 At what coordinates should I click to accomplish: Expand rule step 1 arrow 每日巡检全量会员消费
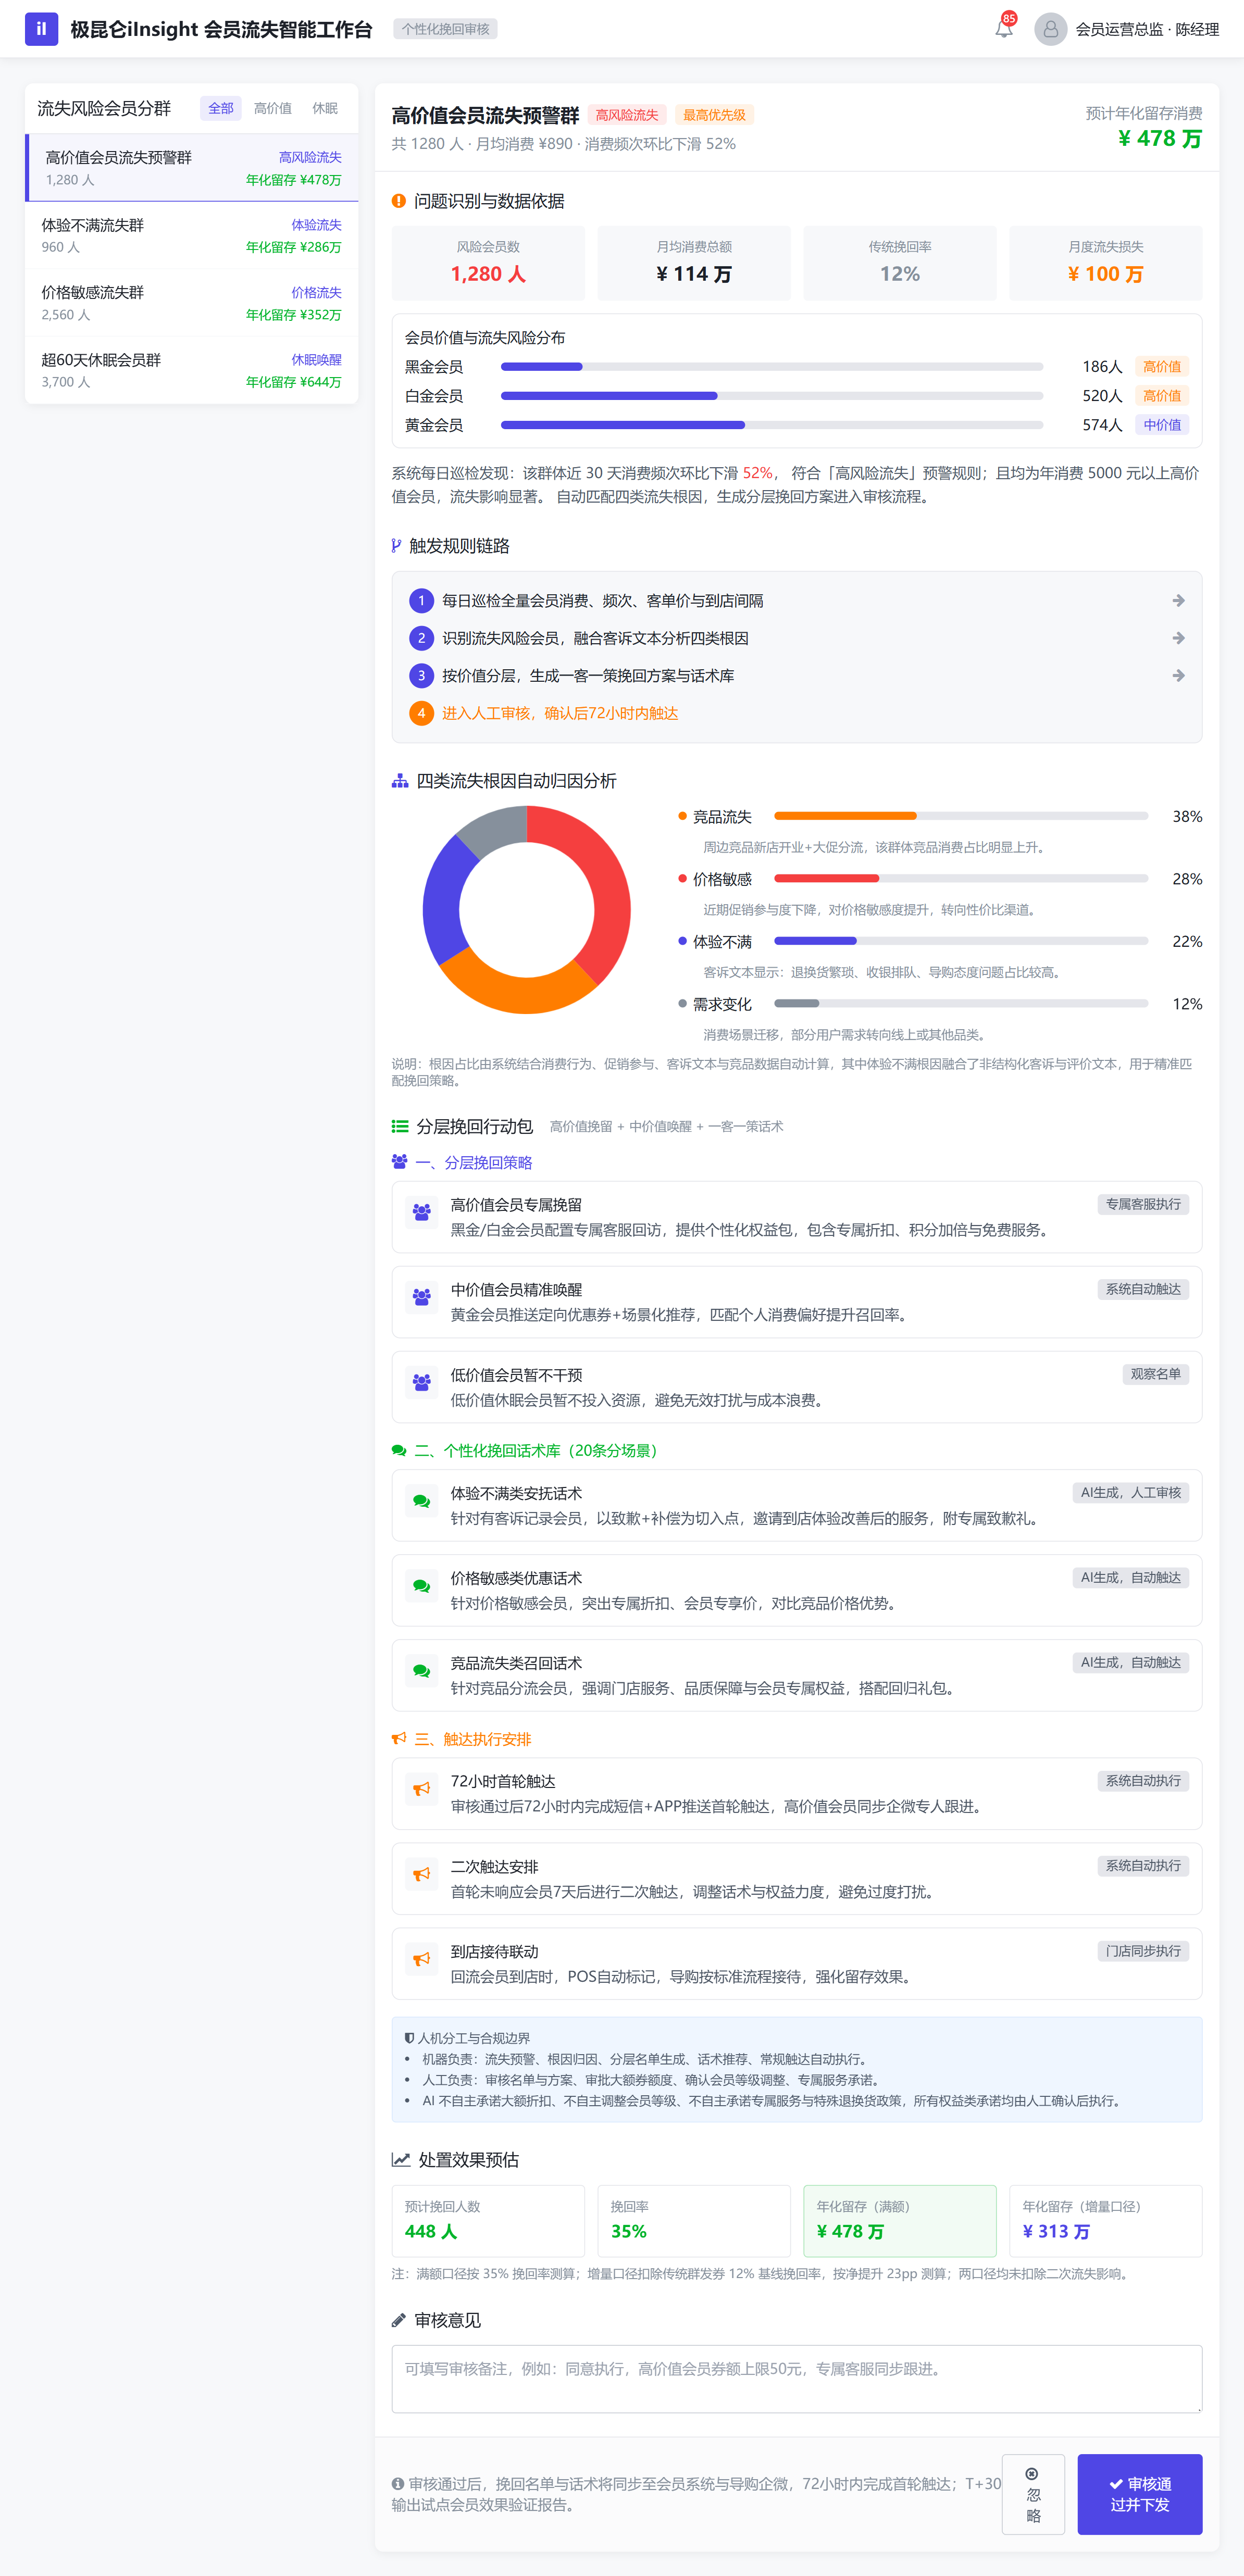(1178, 601)
